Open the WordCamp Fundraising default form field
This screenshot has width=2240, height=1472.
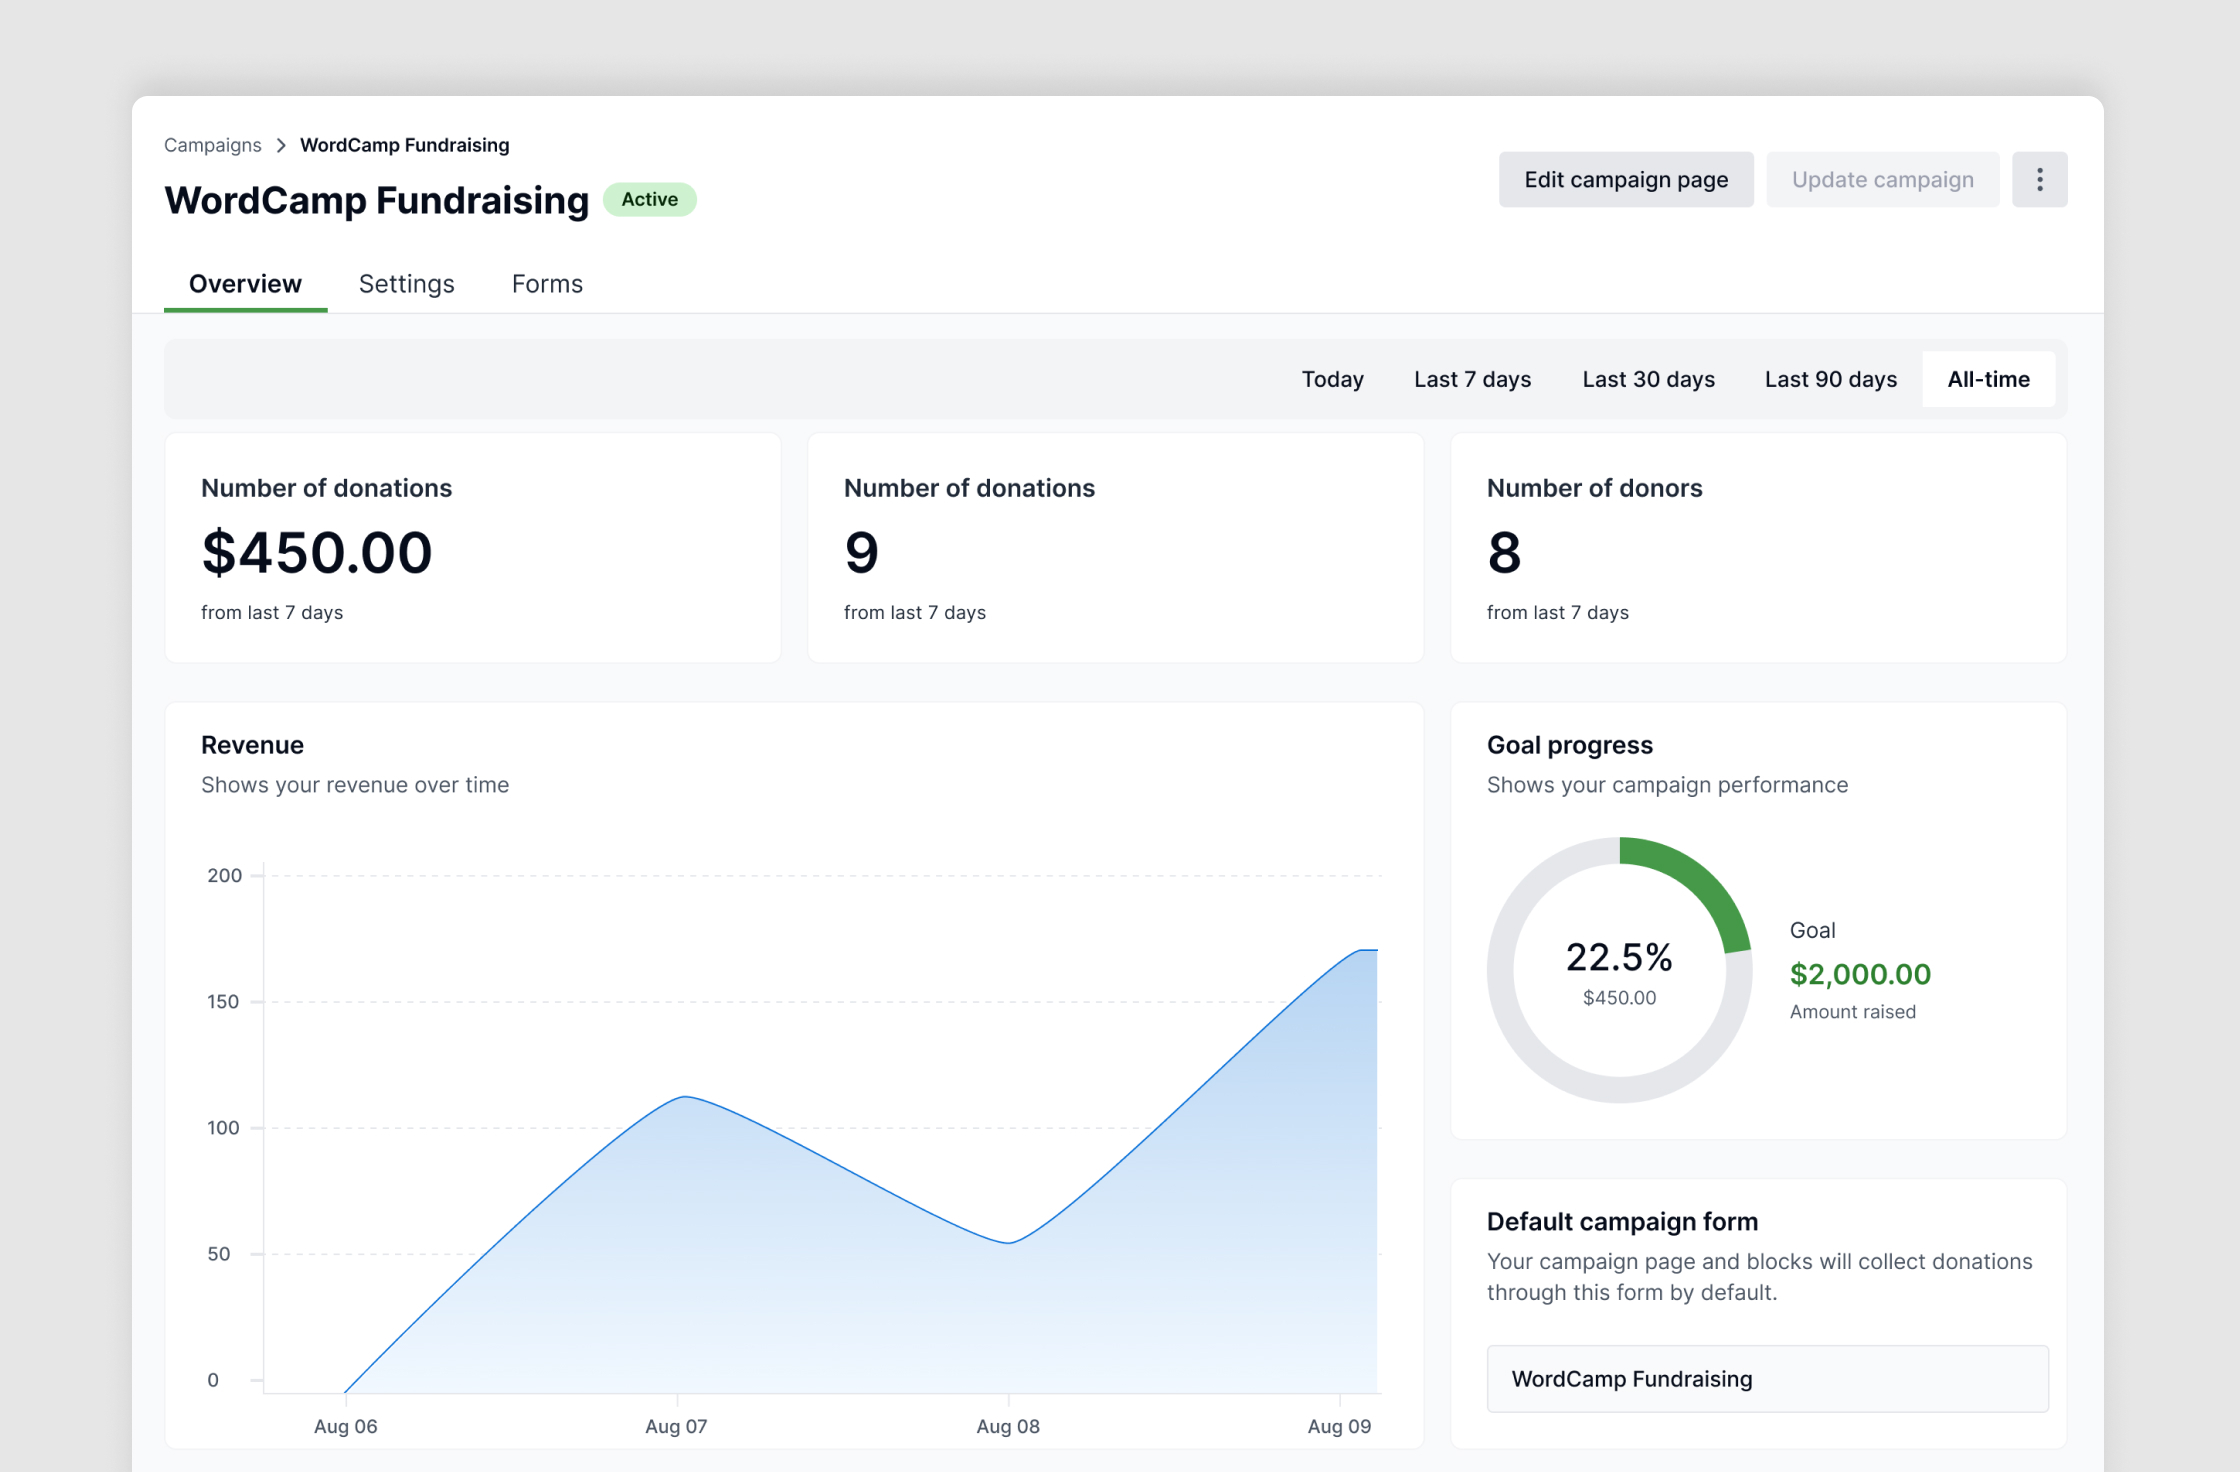pyautogui.click(x=1767, y=1379)
